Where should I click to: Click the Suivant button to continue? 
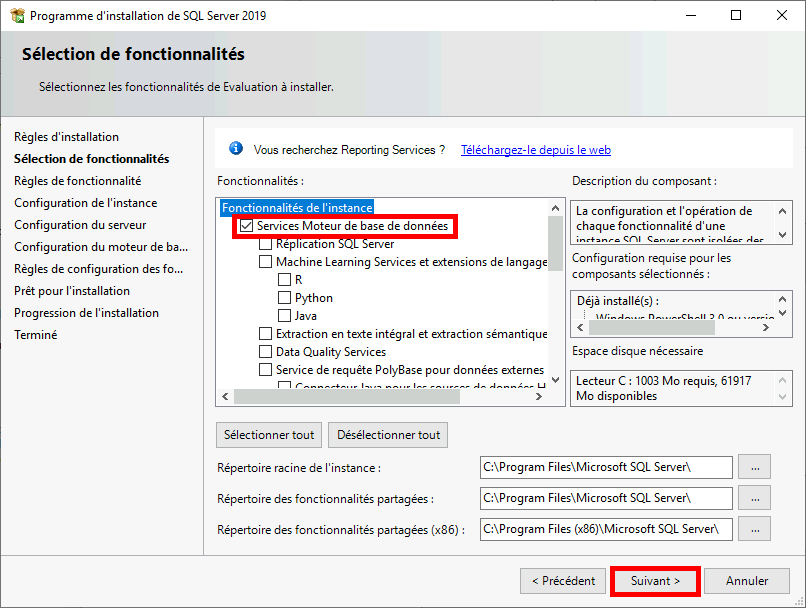click(654, 580)
